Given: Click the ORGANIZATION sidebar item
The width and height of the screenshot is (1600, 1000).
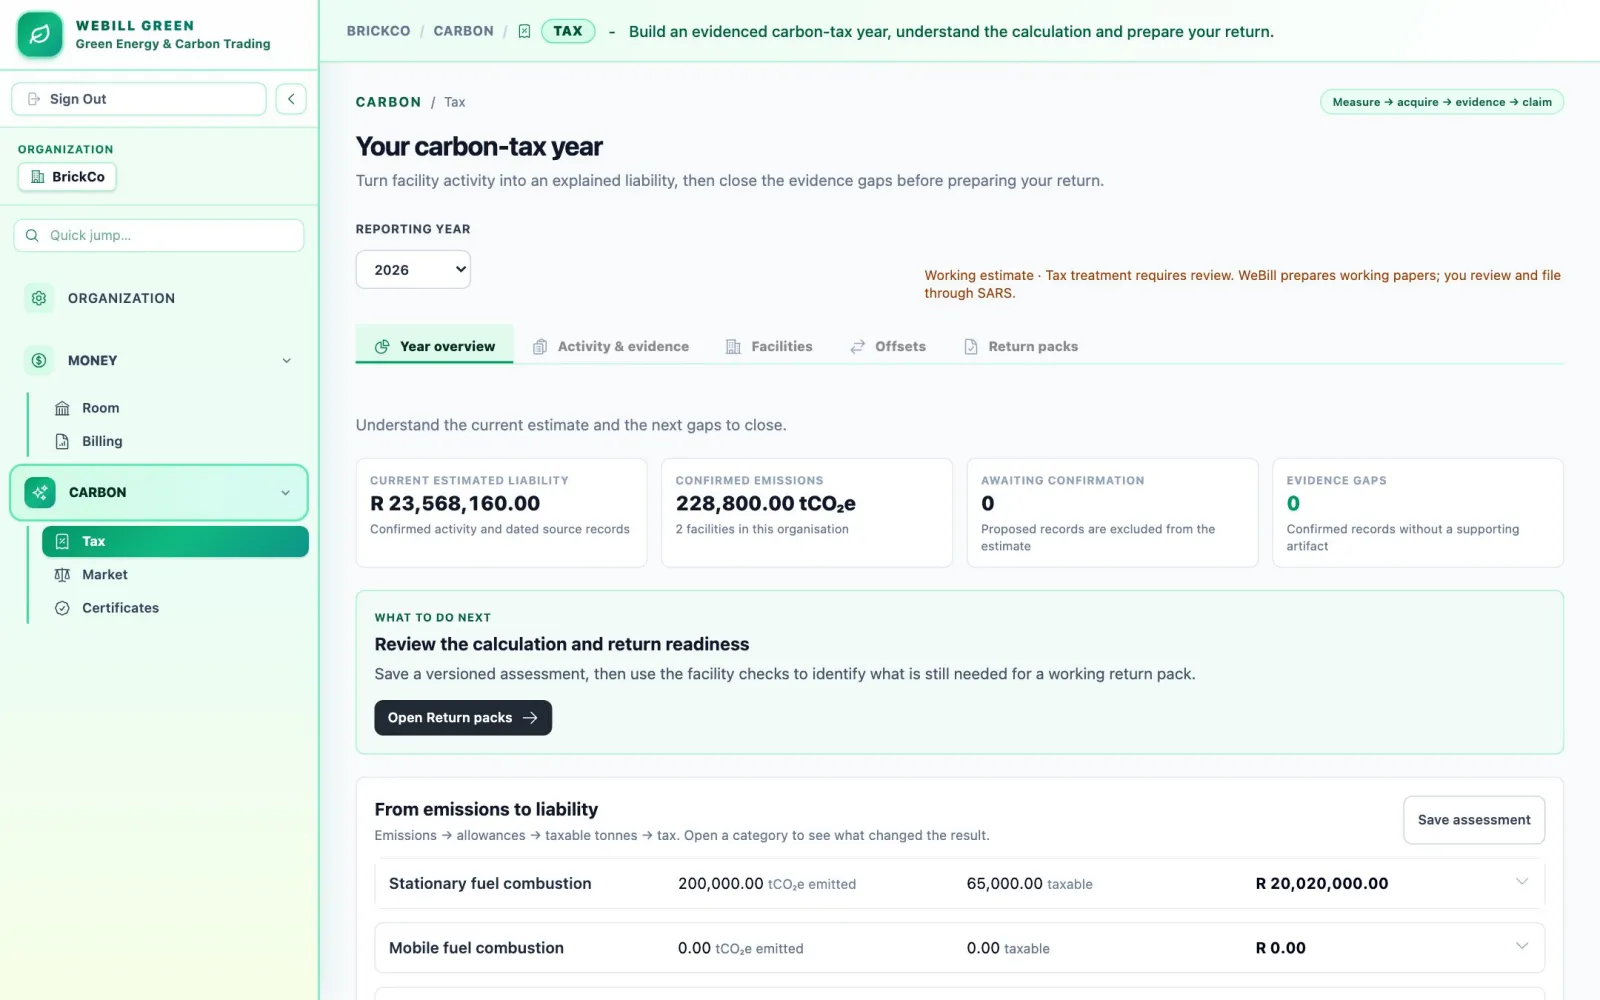Looking at the screenshot, I should 159,298.
